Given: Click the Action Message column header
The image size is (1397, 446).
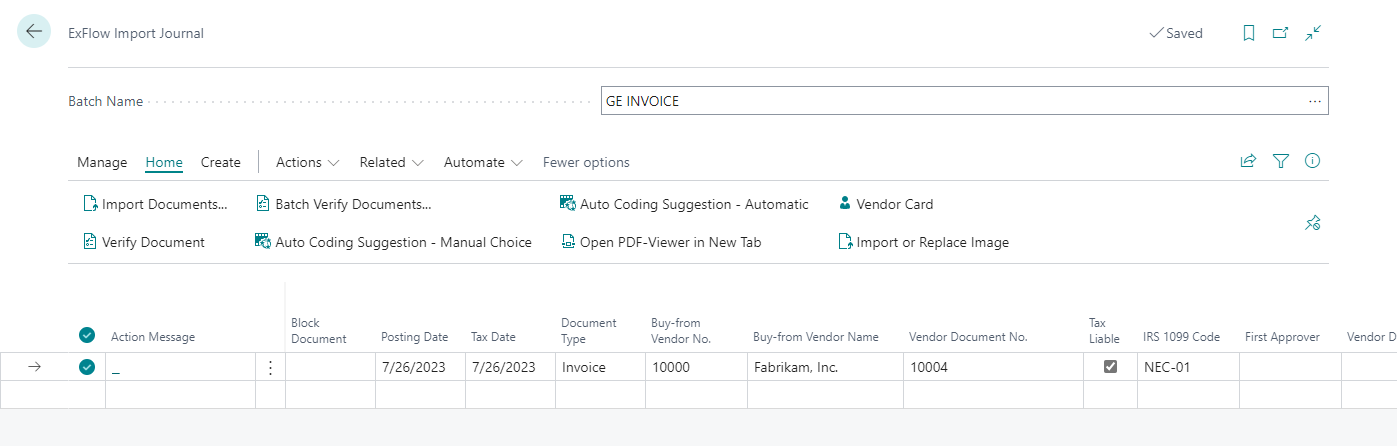Looking at the screenshot, I should click(153, 337).
